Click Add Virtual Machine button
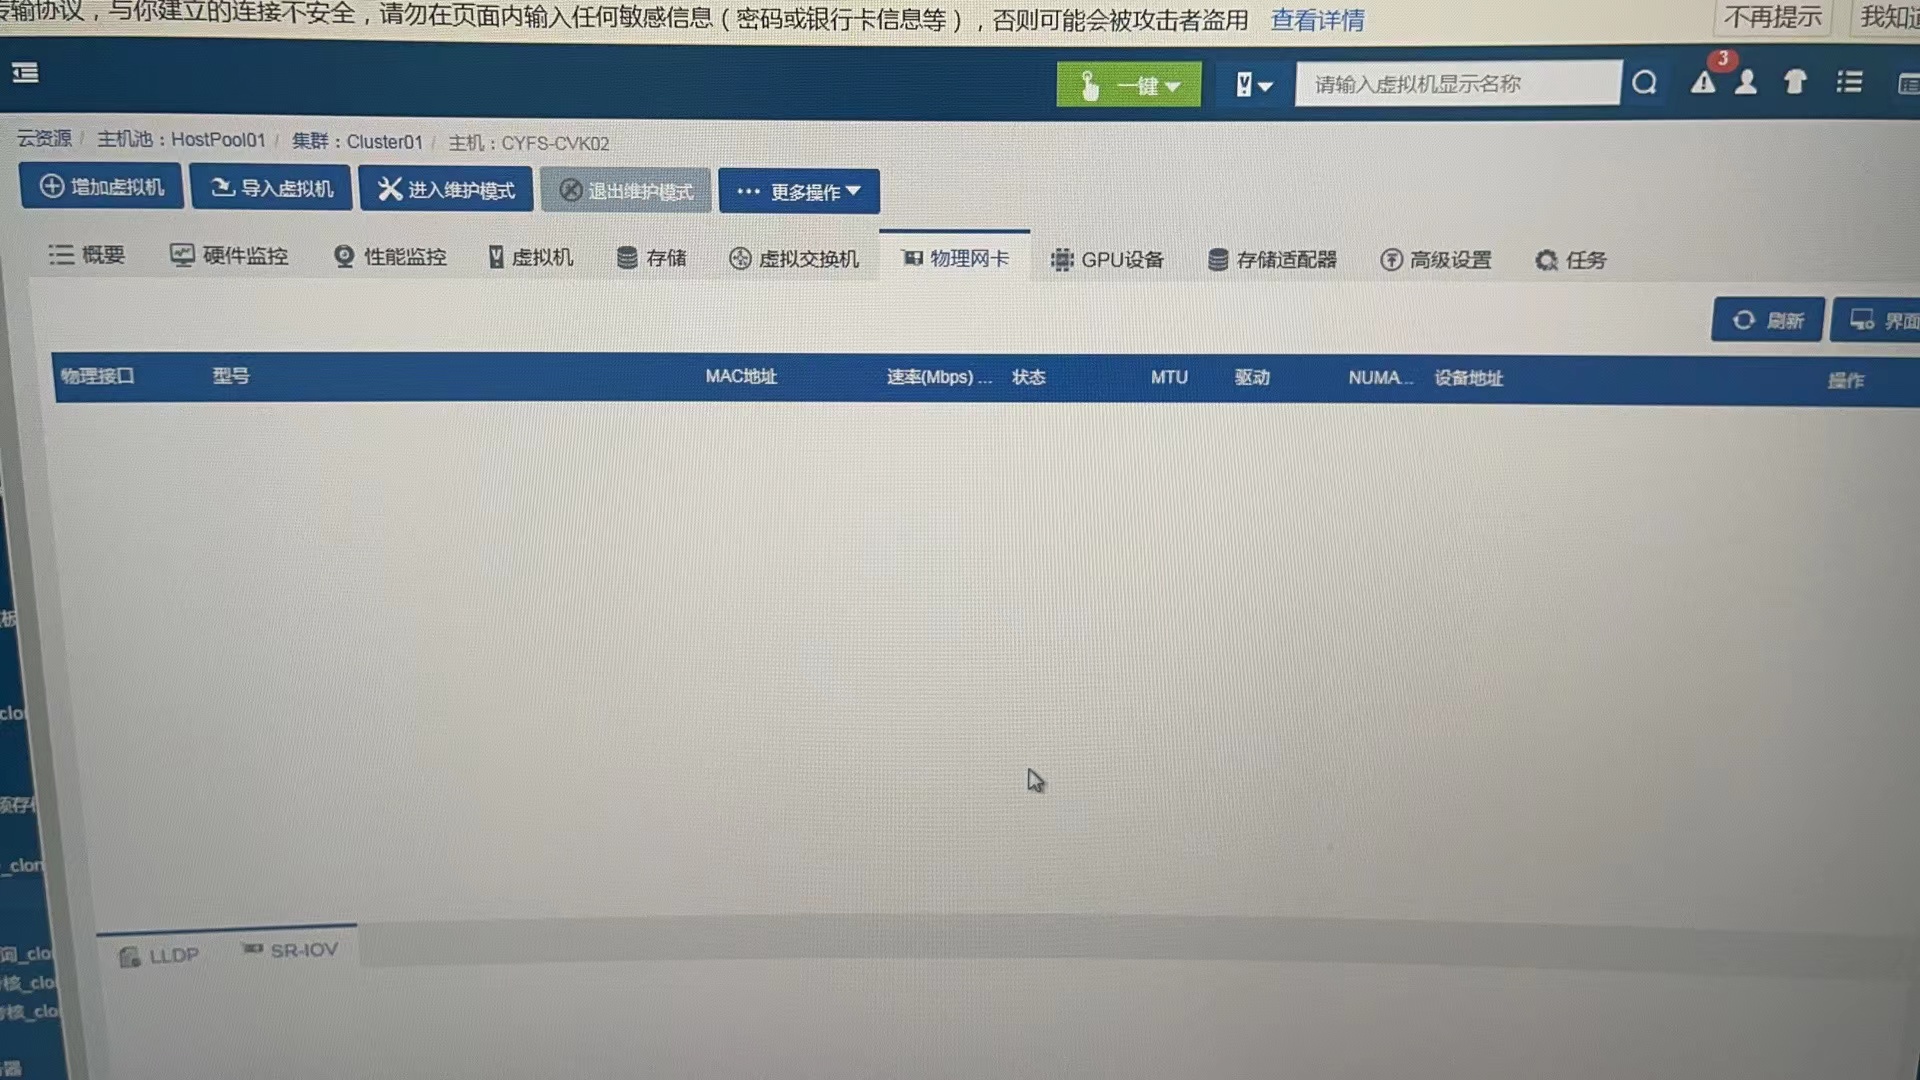 [x=102, y=187]
